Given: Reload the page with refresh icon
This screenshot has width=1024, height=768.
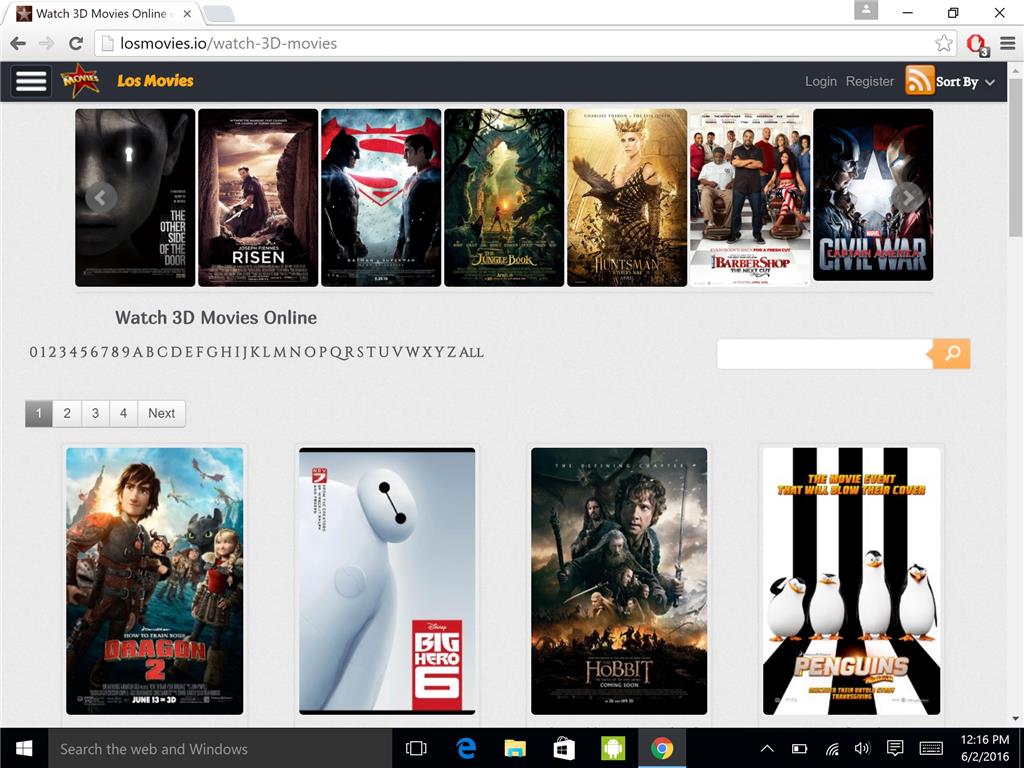Looking at the screenshot, I should tap(76, 43).
